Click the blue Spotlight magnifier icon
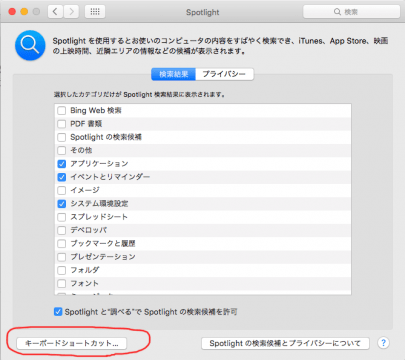Image resolution: width=405 pixels, height=360 pixels. pyautogui.click(x=30, y=45)
